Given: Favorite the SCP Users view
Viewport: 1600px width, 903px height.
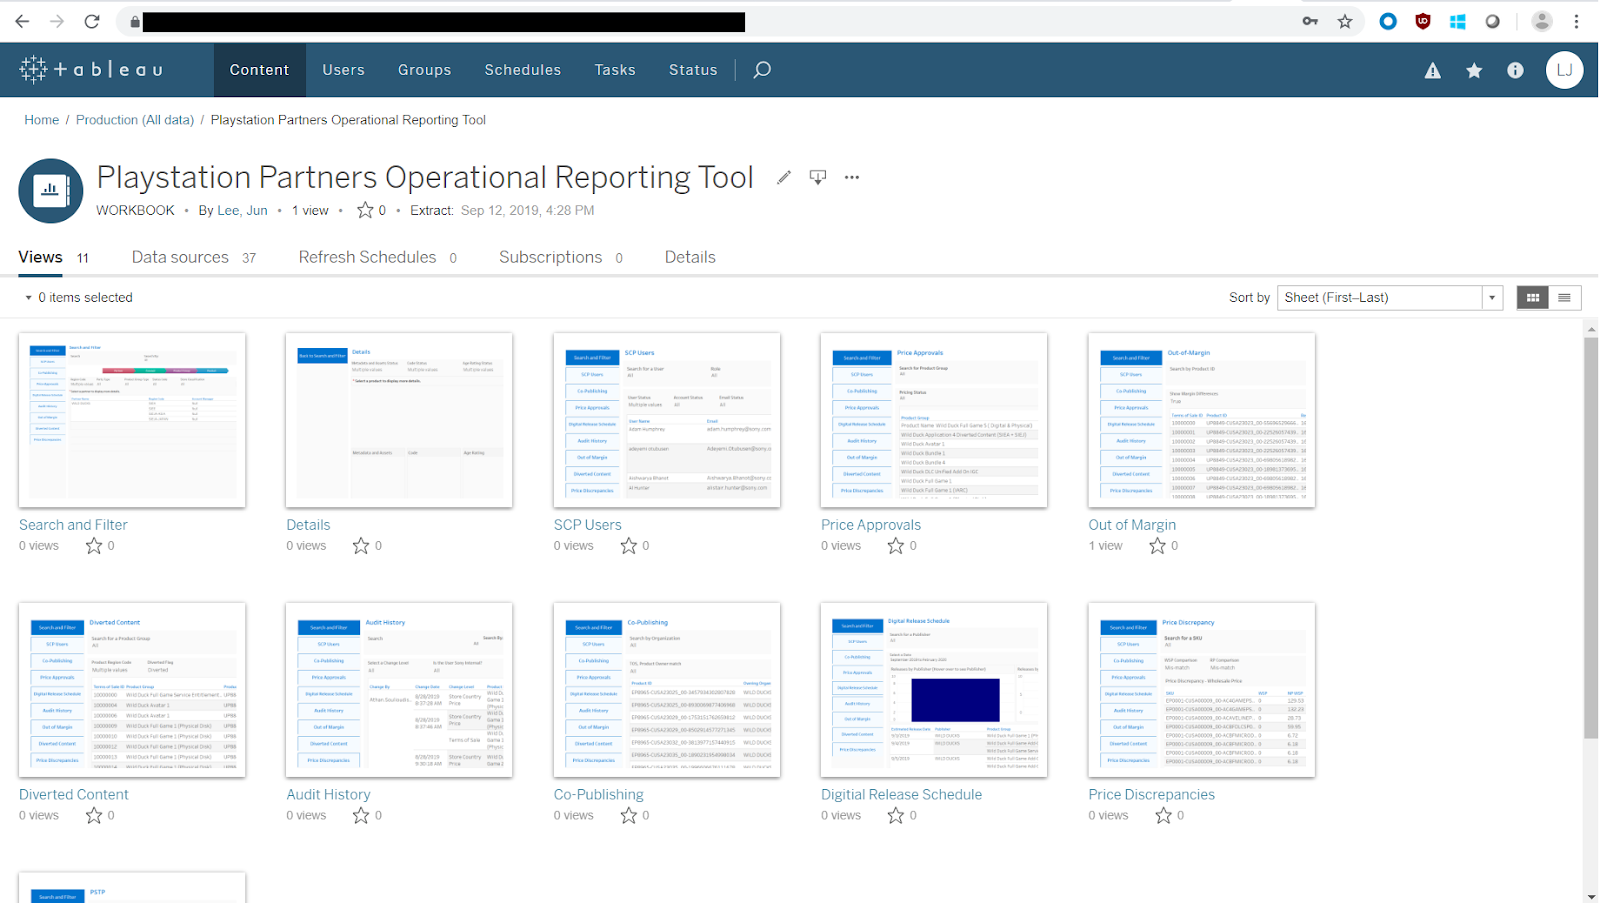Looking at the screenshot, I should 628,546.
